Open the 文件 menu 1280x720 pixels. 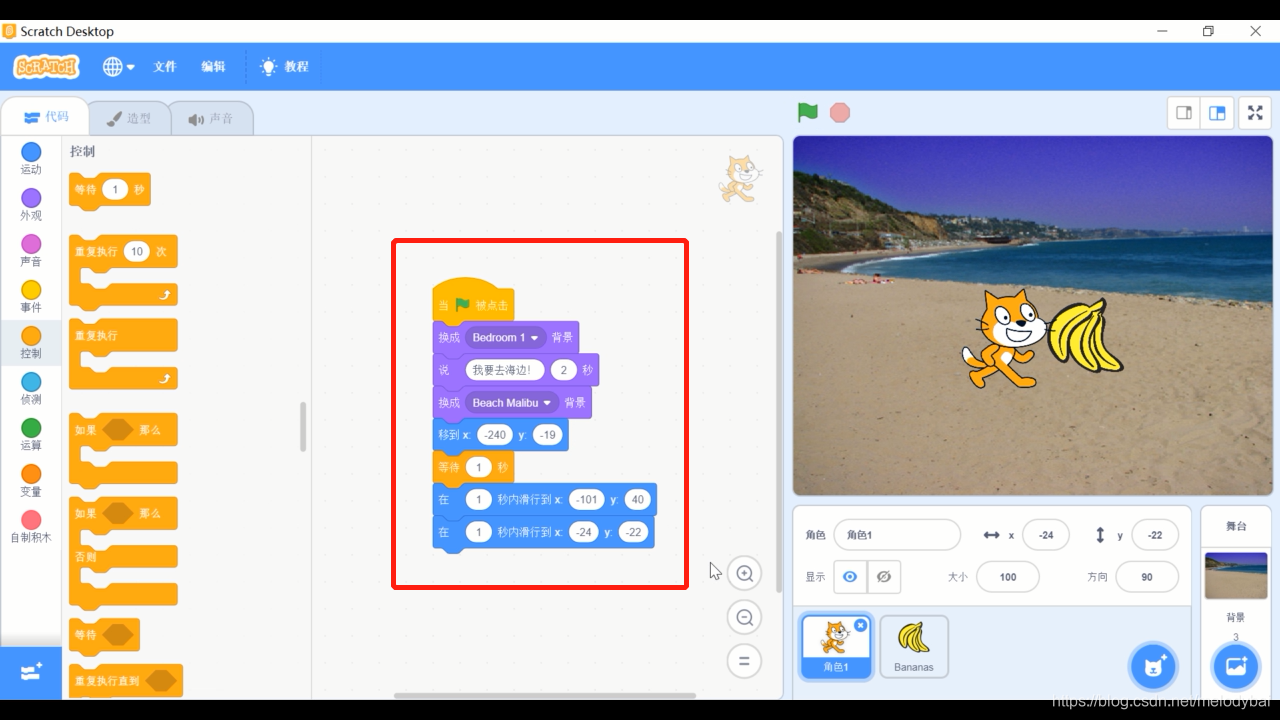coord(164,67)
